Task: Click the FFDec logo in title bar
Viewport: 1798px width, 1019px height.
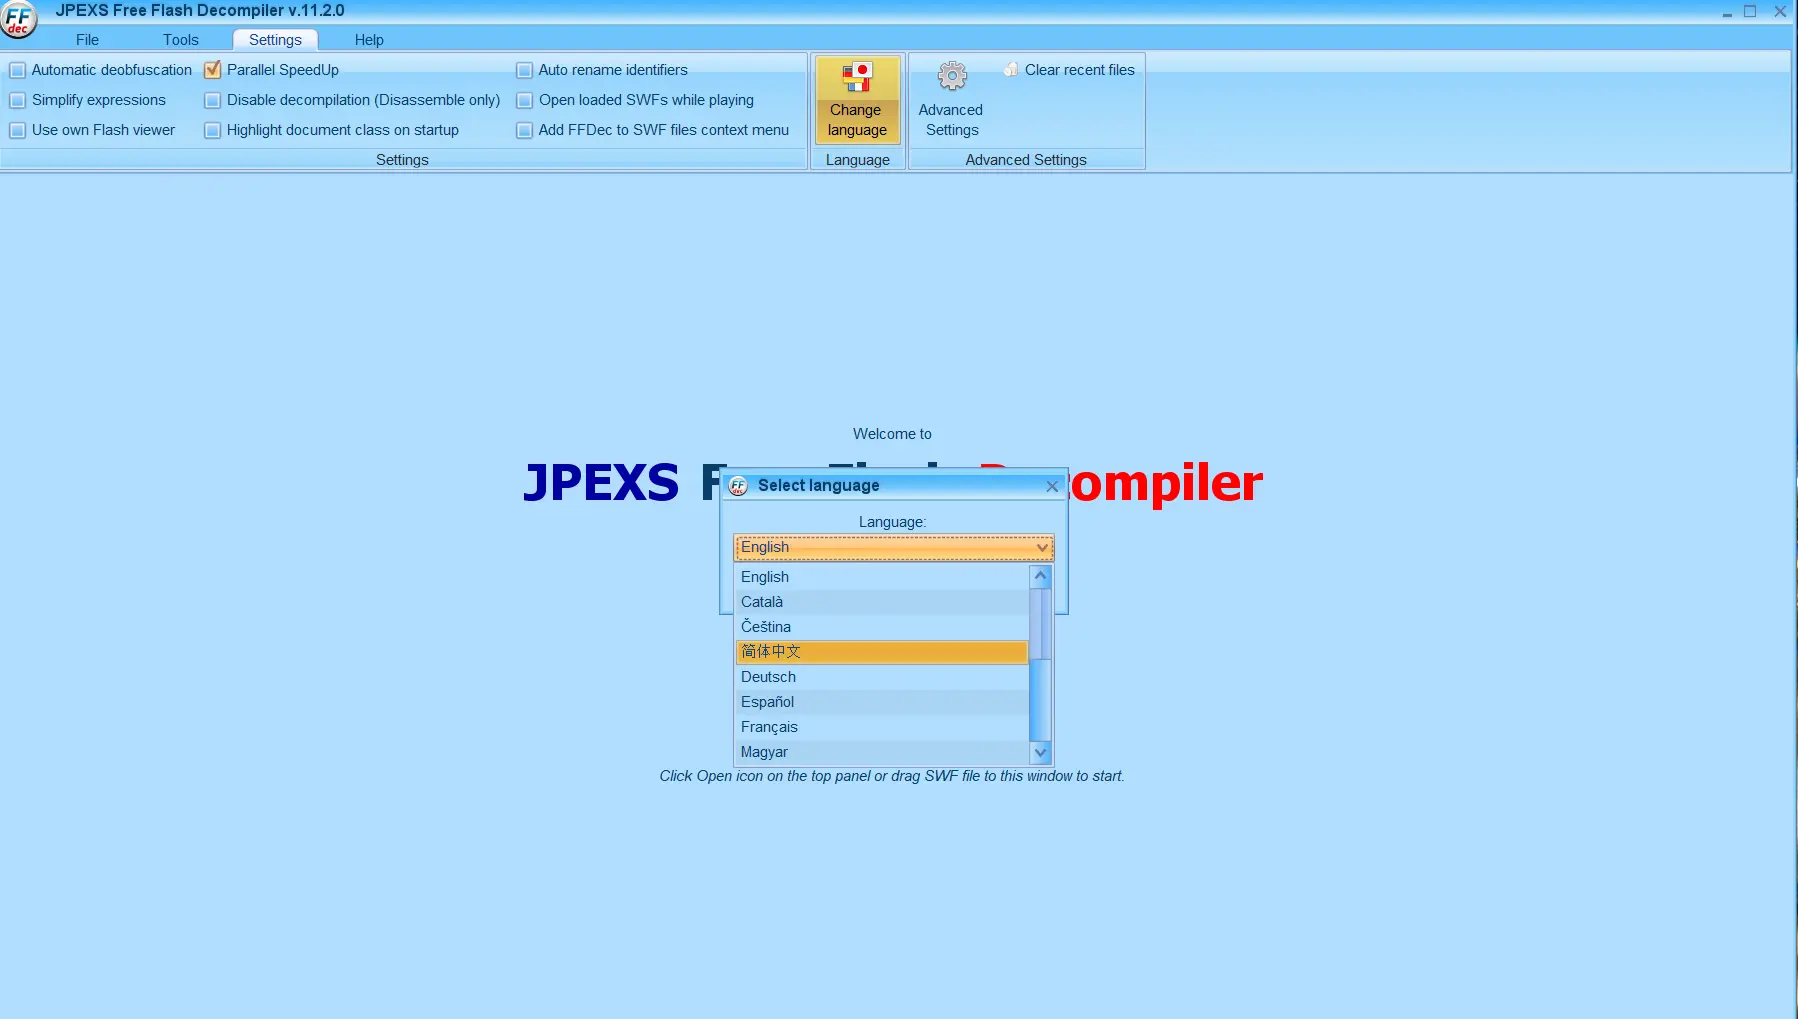Action: point(17,17)
